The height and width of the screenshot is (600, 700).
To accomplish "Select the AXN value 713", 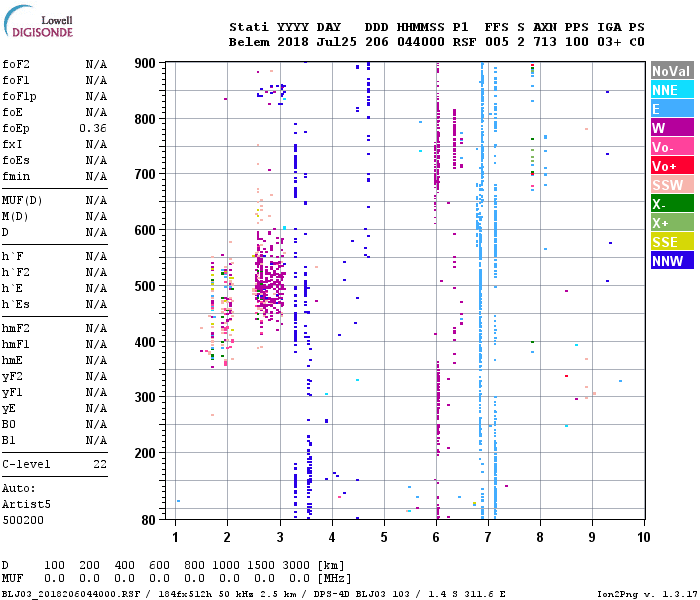I will click(545, 42).
